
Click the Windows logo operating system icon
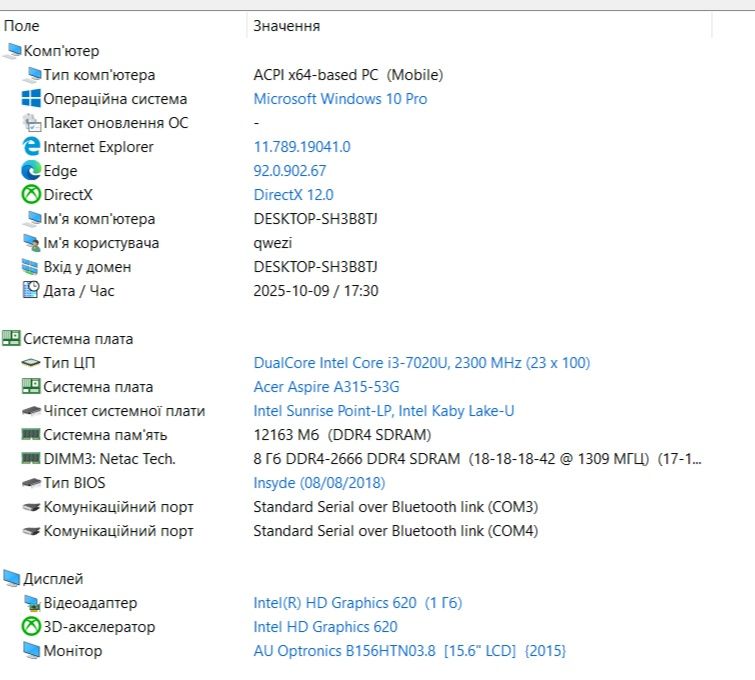point(31,99)
